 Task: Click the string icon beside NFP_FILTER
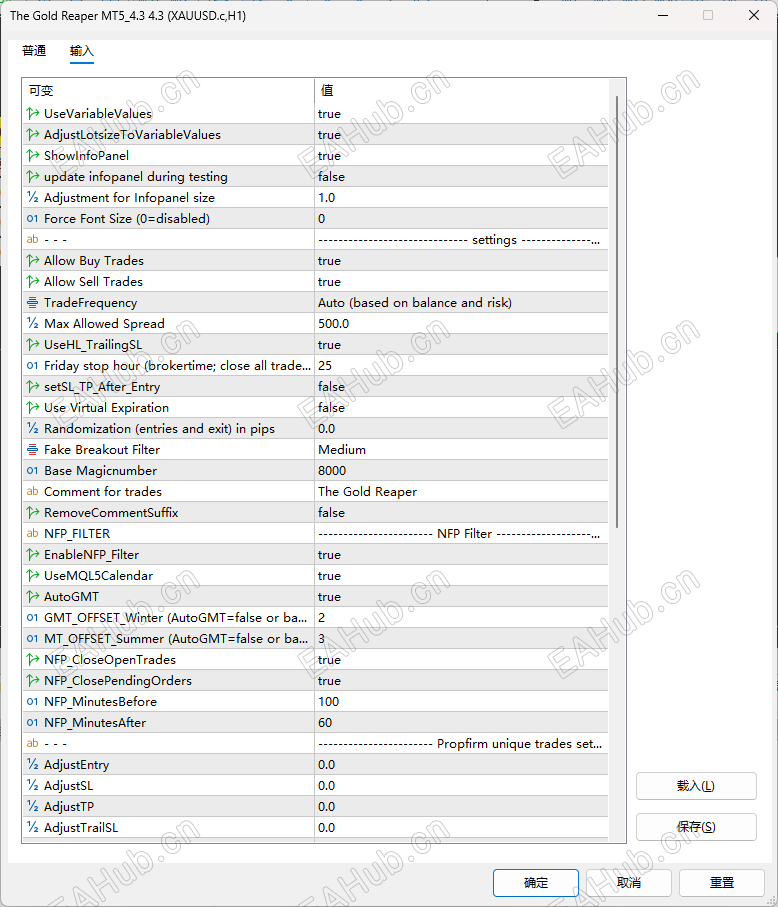pyautogui.click(x=32, y=534)
